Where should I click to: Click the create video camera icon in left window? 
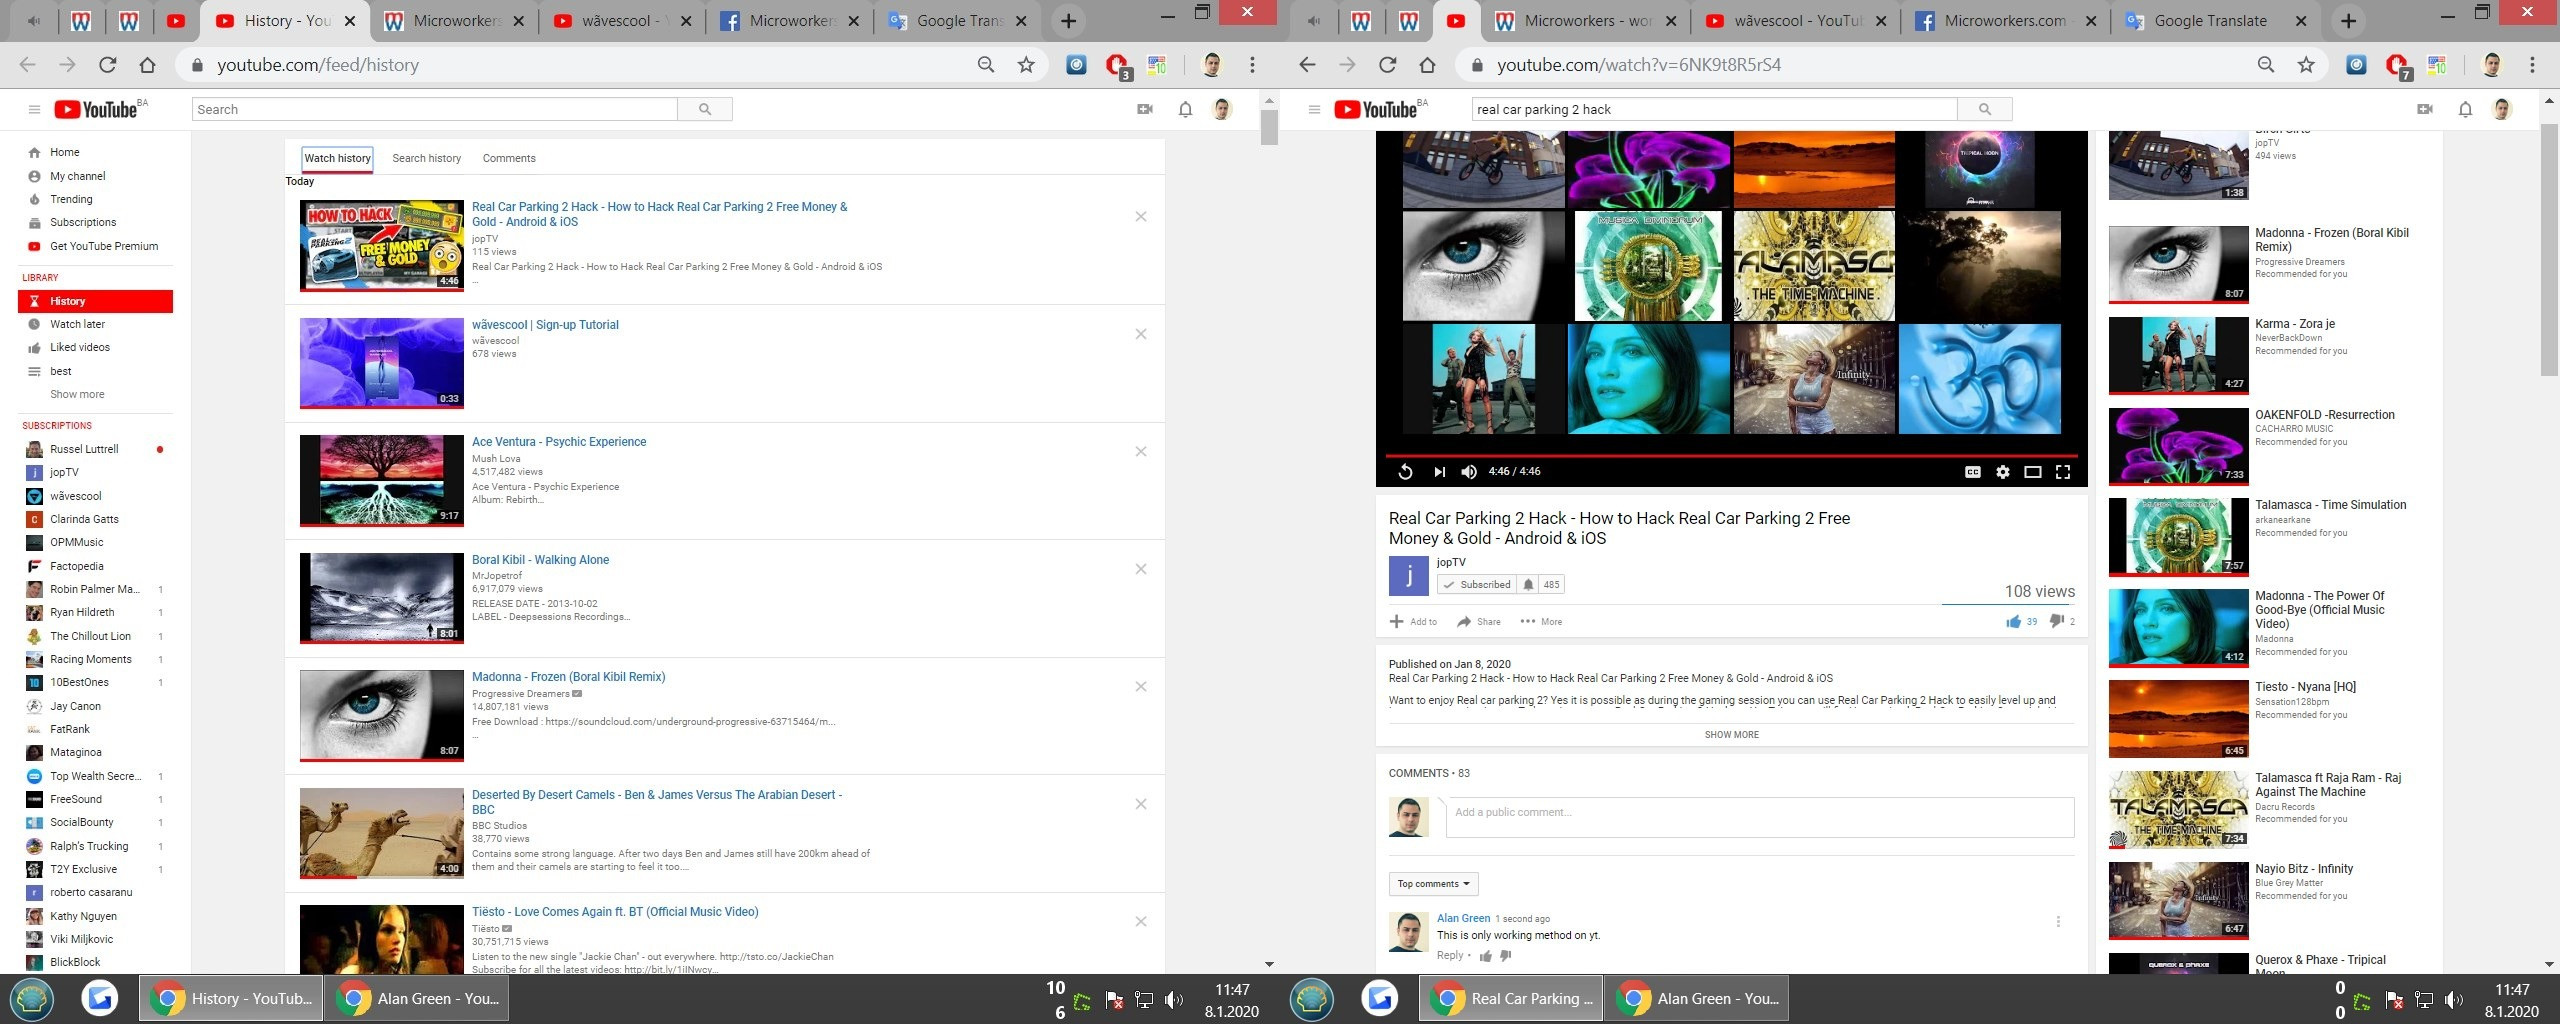[x=1145, y=109]
